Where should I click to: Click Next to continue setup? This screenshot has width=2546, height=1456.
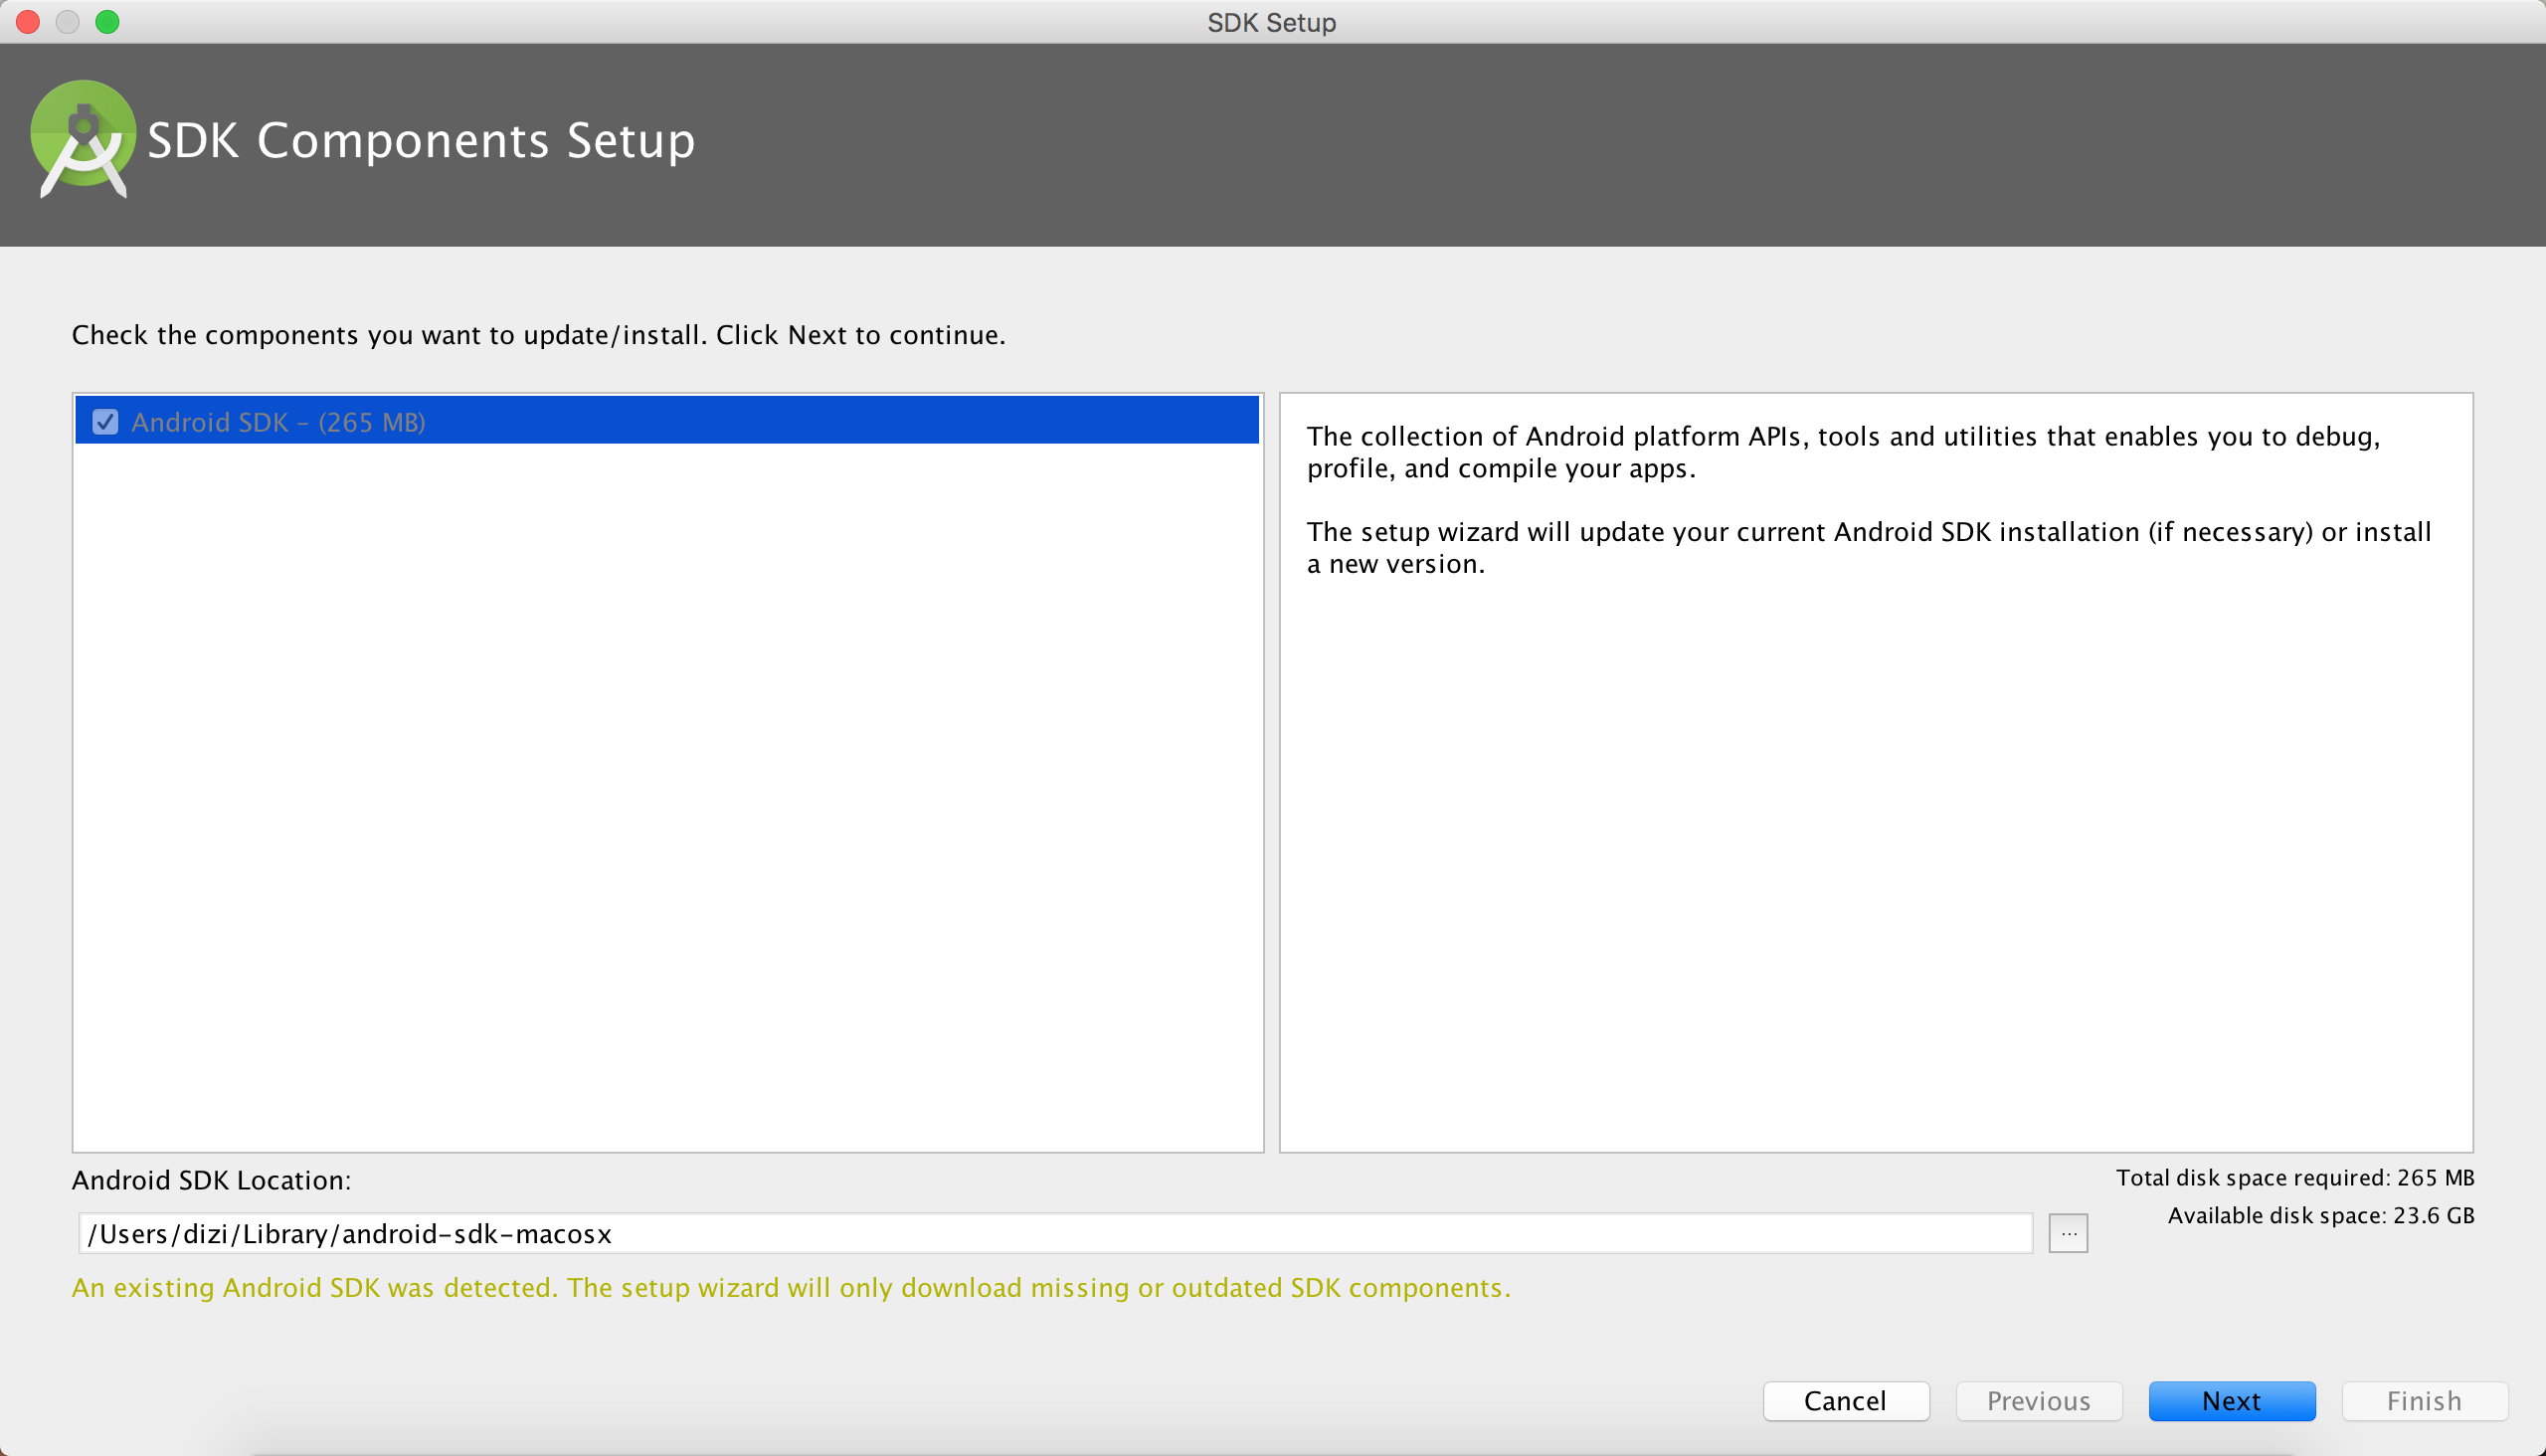coord(2231,1400)
